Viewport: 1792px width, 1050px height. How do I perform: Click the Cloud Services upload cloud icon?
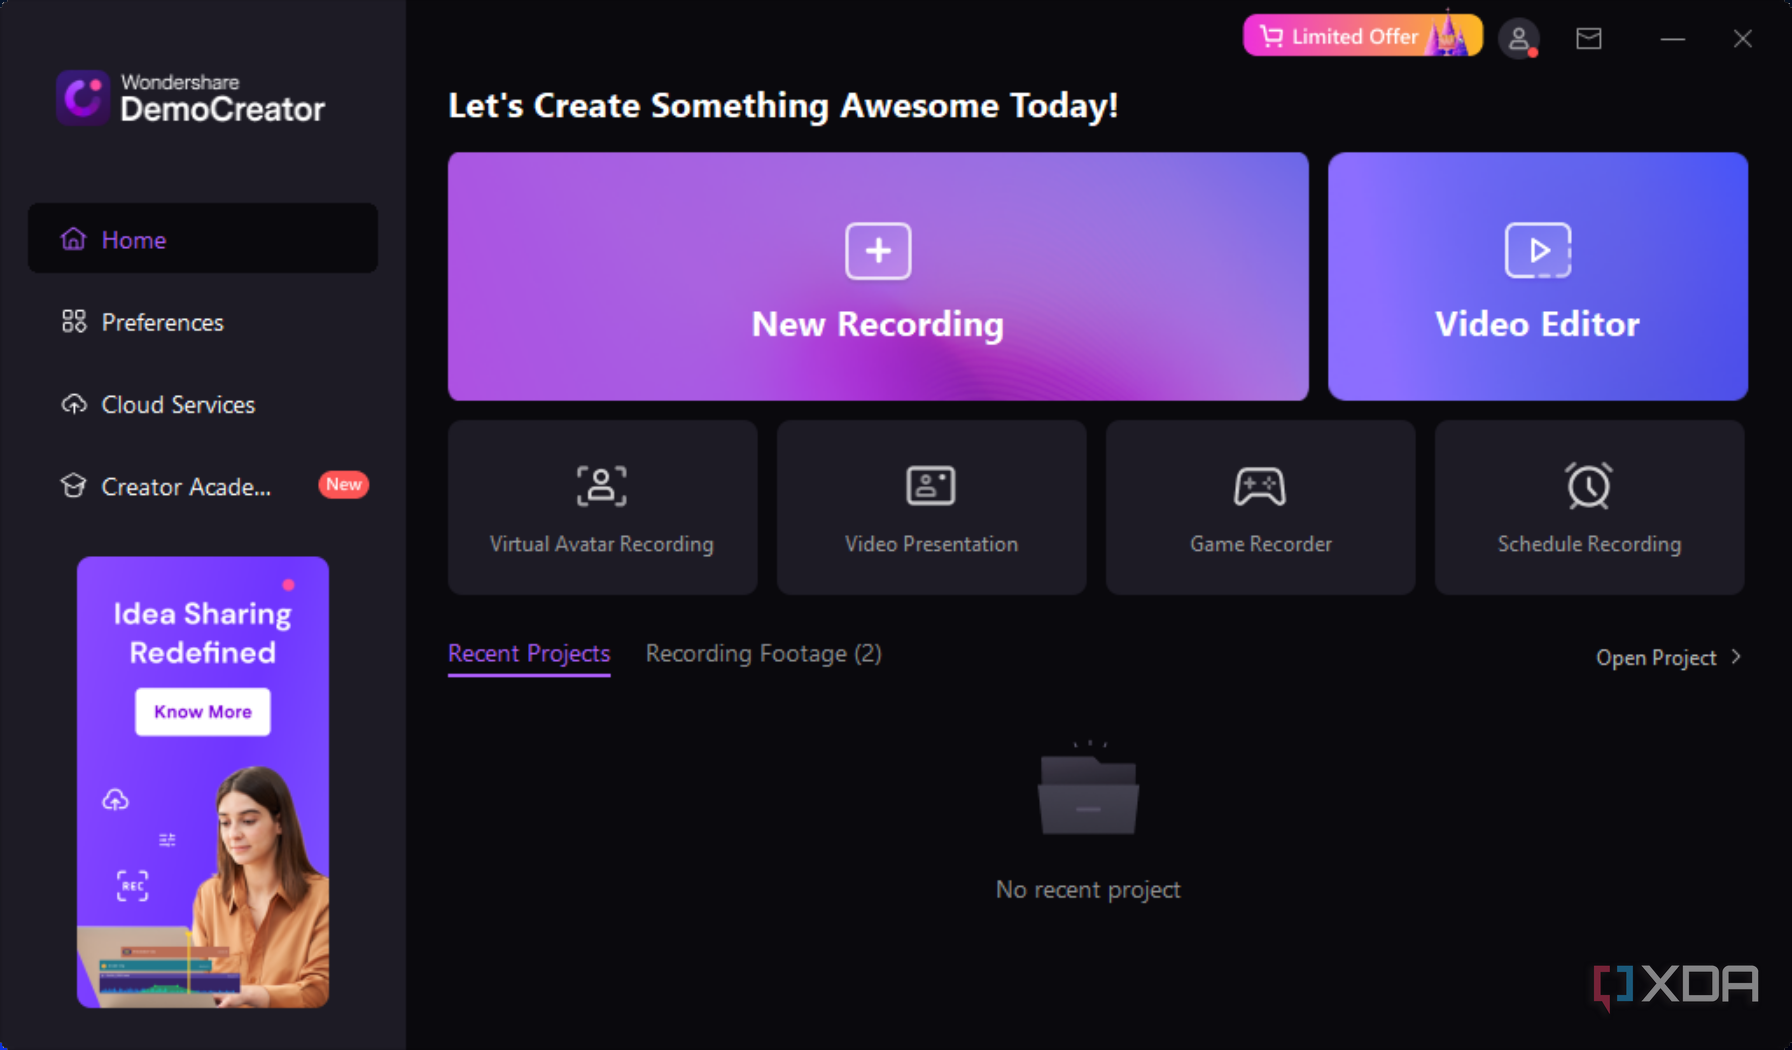[x=74, y=404]
